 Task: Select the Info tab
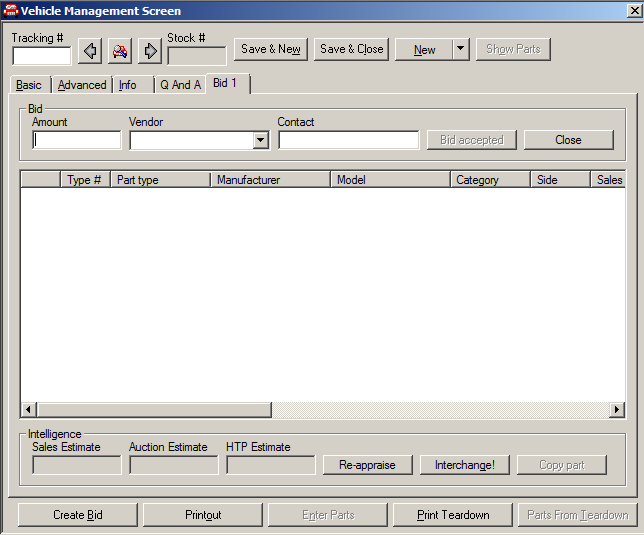point(128,85)
